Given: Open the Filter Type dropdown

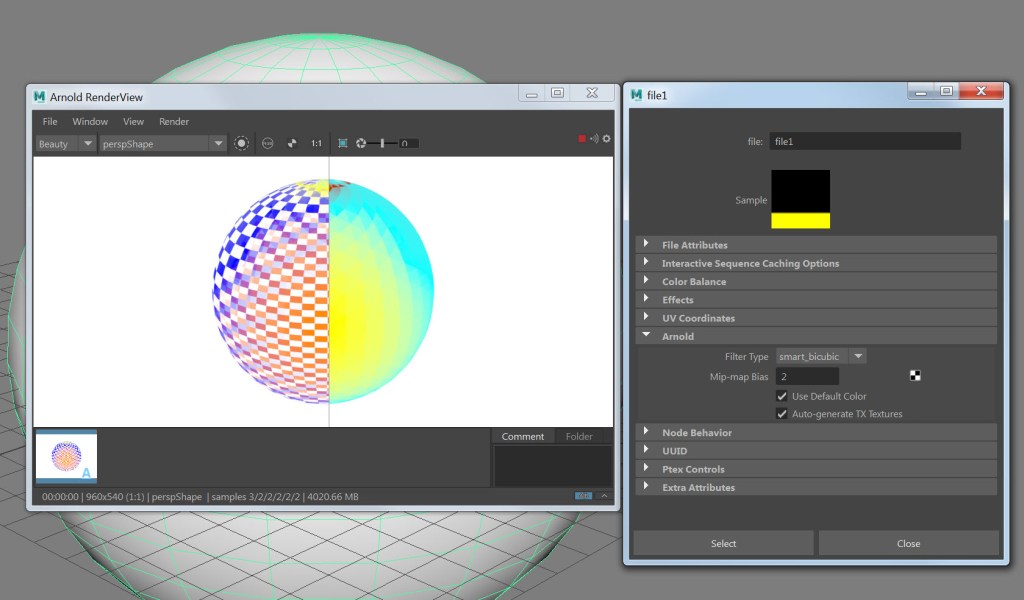Looking at the screenshot, I should click(857, 356).
